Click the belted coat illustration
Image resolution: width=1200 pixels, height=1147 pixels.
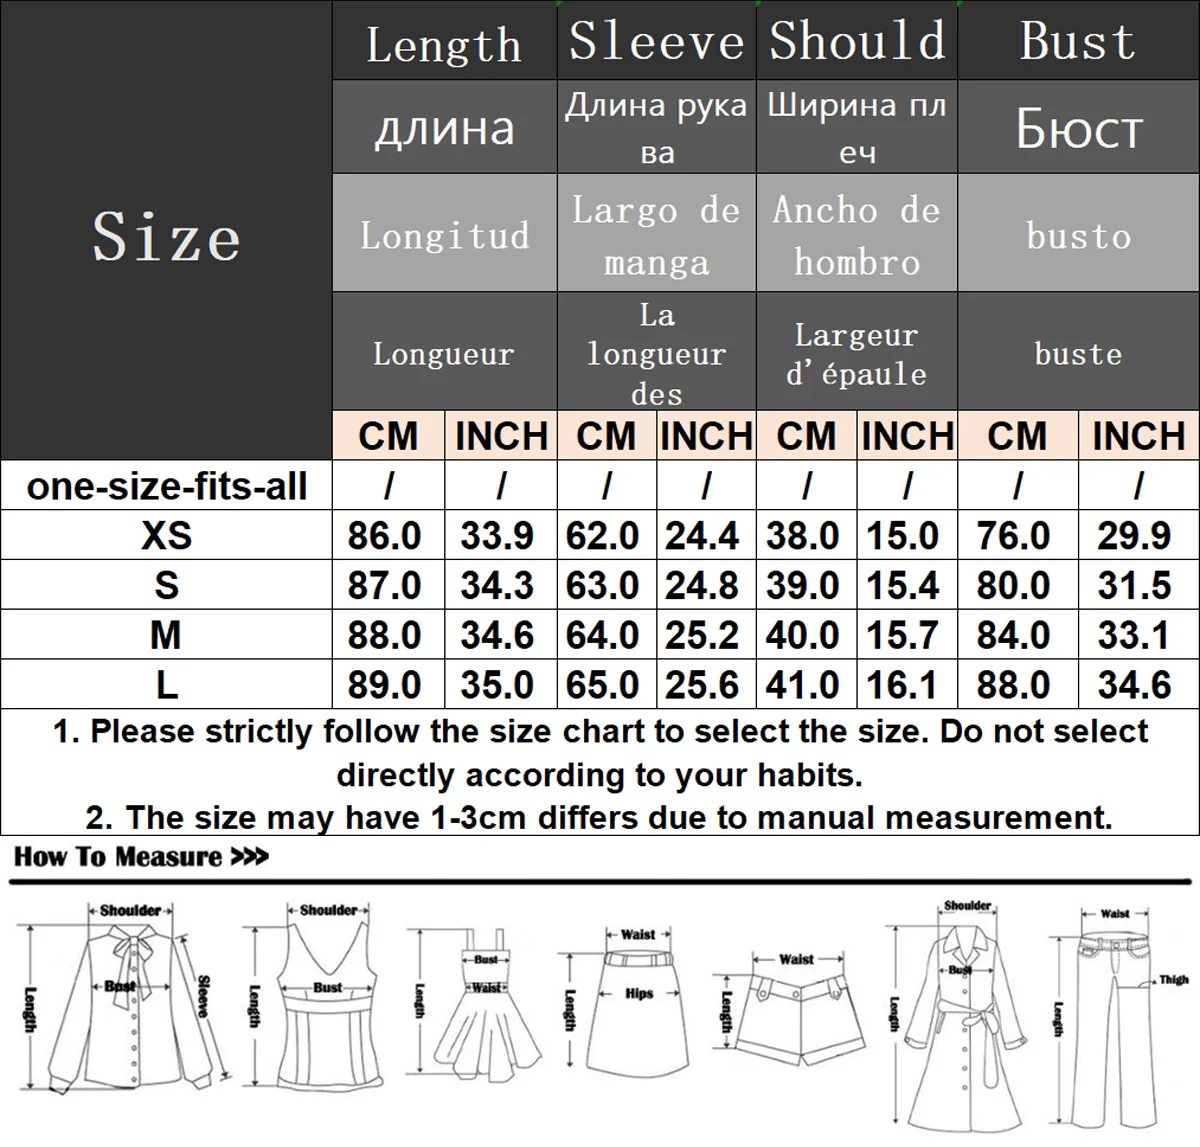pos(957,1014)
